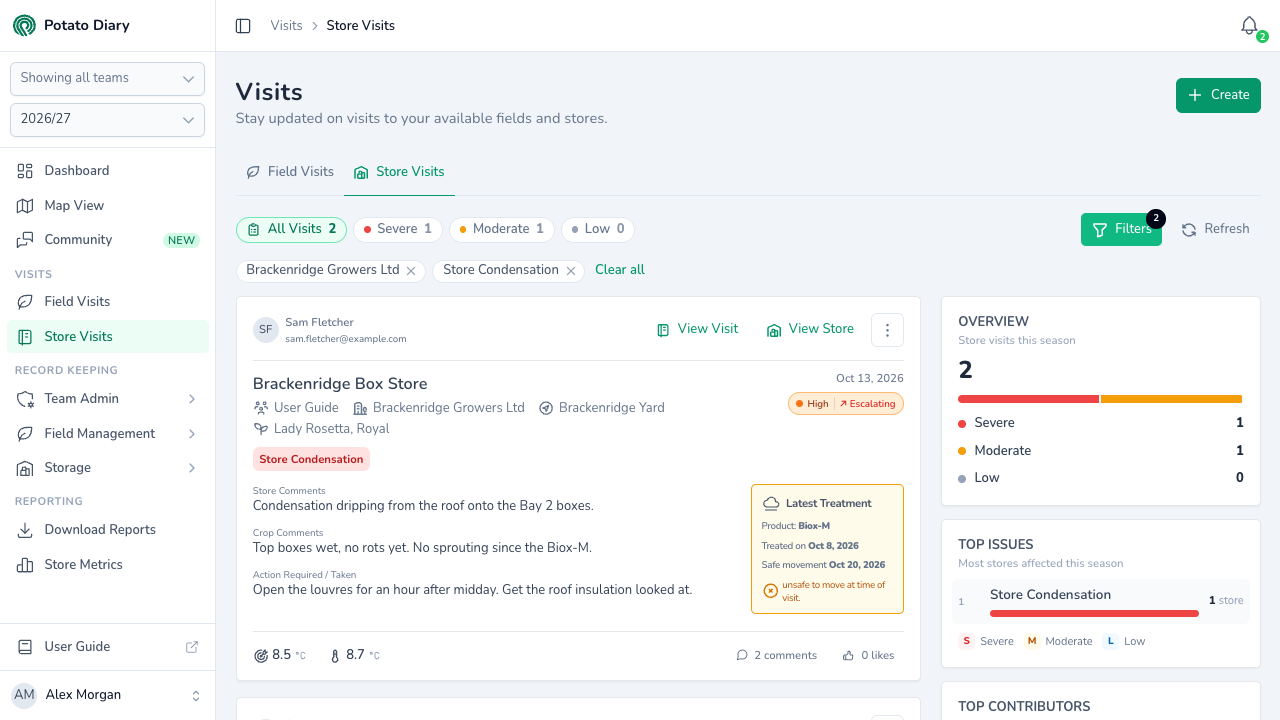Click the View Visit link
This screenshot has height=720, width=1280.
coord(698,329)
